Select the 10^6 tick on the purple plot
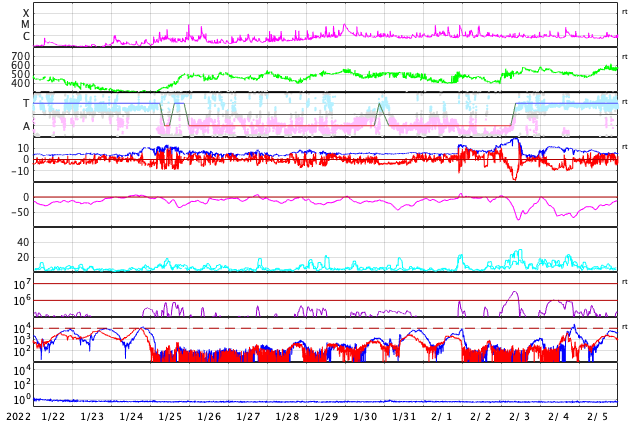 coord(20,301)
